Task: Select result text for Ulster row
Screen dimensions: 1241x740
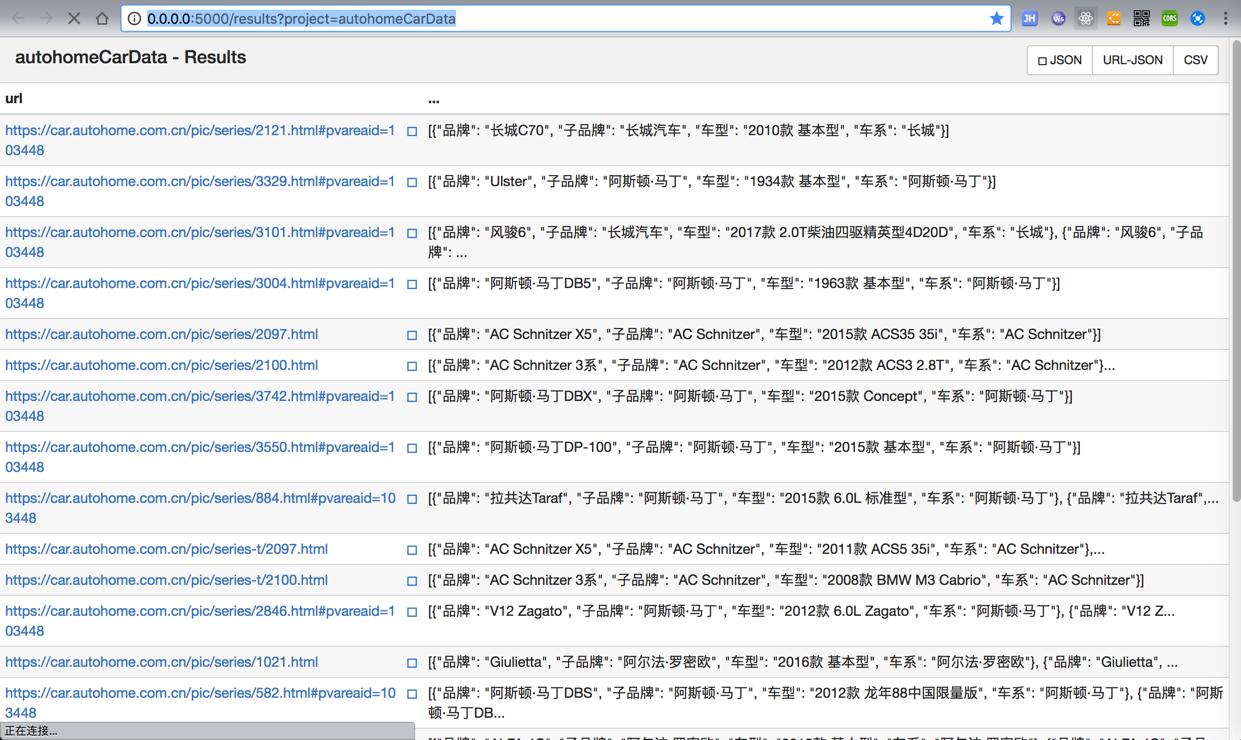Action: click(711, 181)
